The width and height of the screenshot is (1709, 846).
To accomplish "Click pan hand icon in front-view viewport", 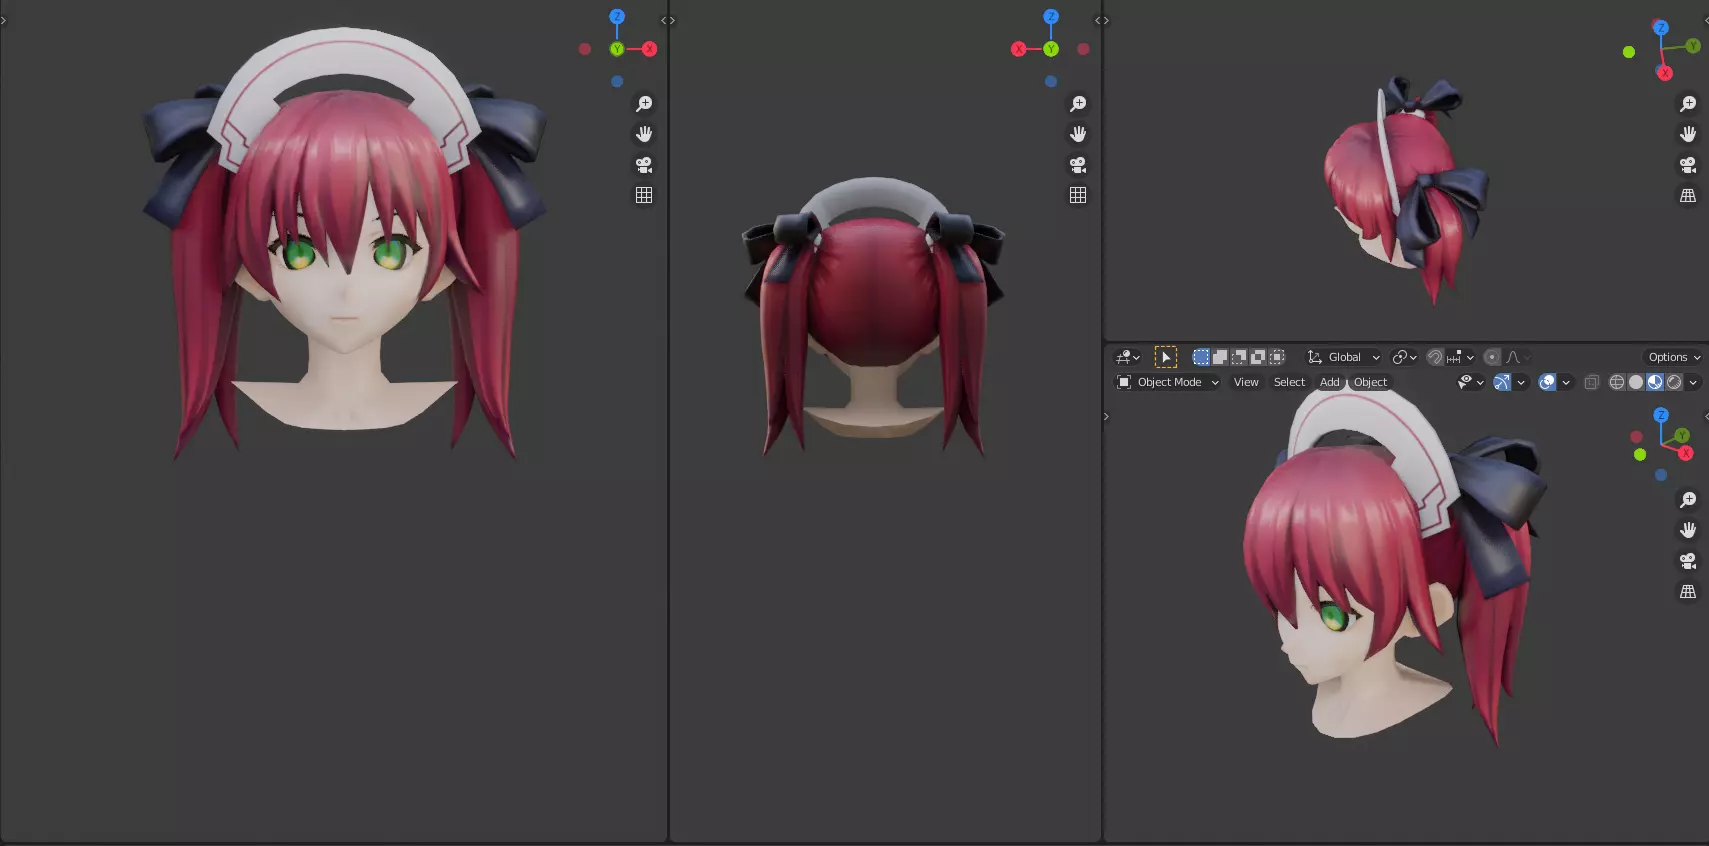I will pos(644,134).
